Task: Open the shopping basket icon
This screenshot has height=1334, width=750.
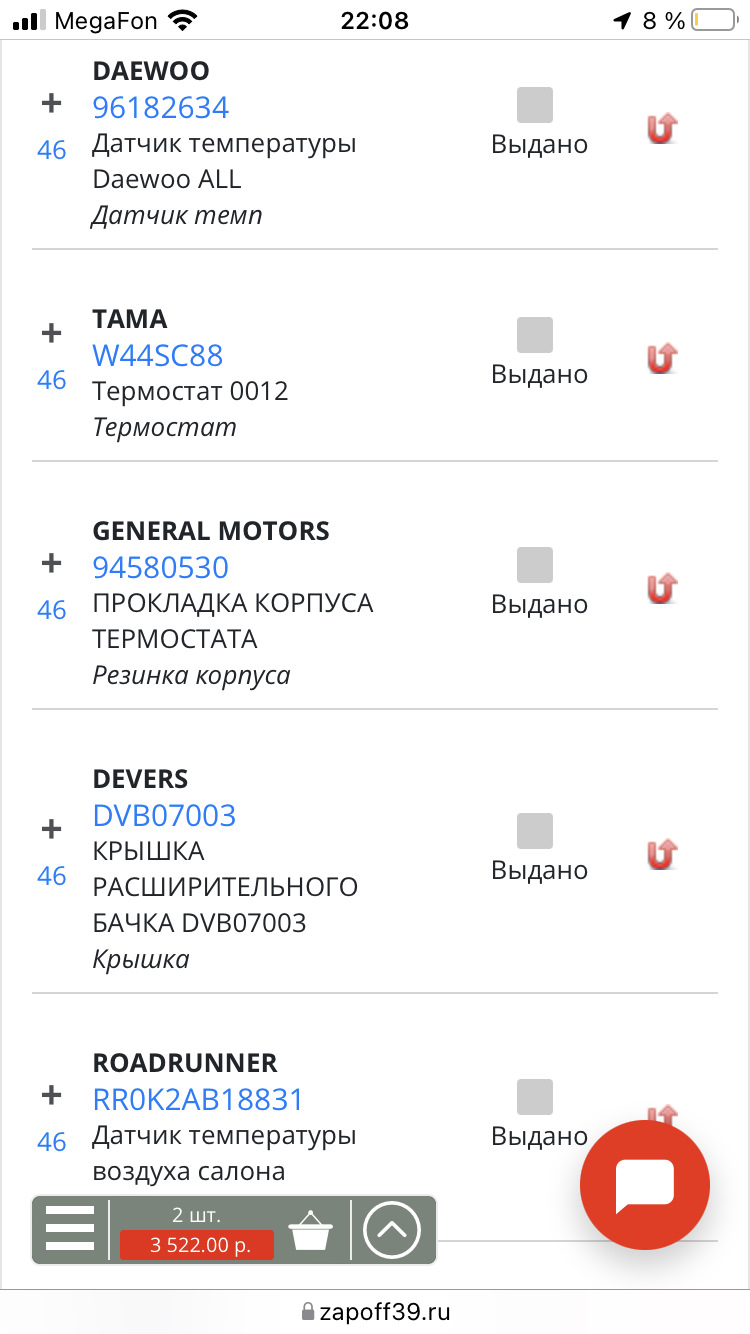Action: (x=310, y=1230)
